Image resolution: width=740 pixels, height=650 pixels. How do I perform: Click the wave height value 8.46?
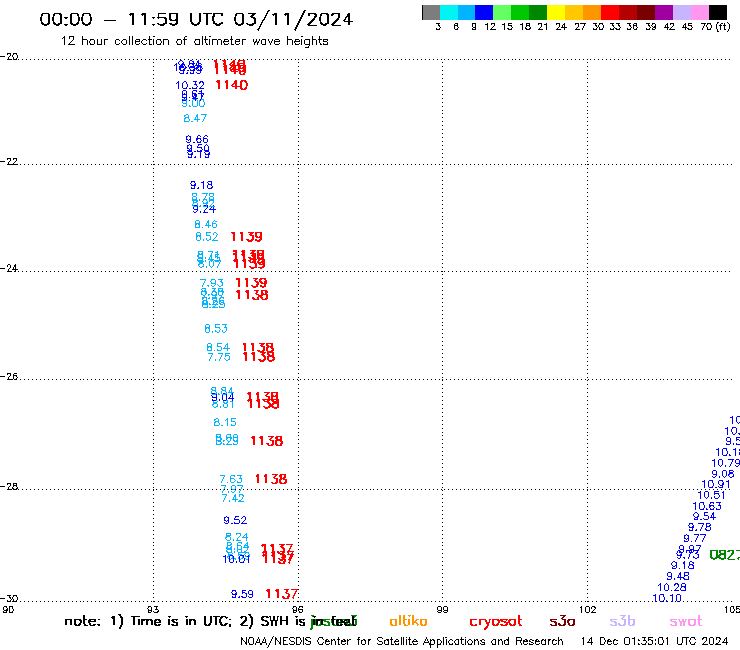[206, 224]
